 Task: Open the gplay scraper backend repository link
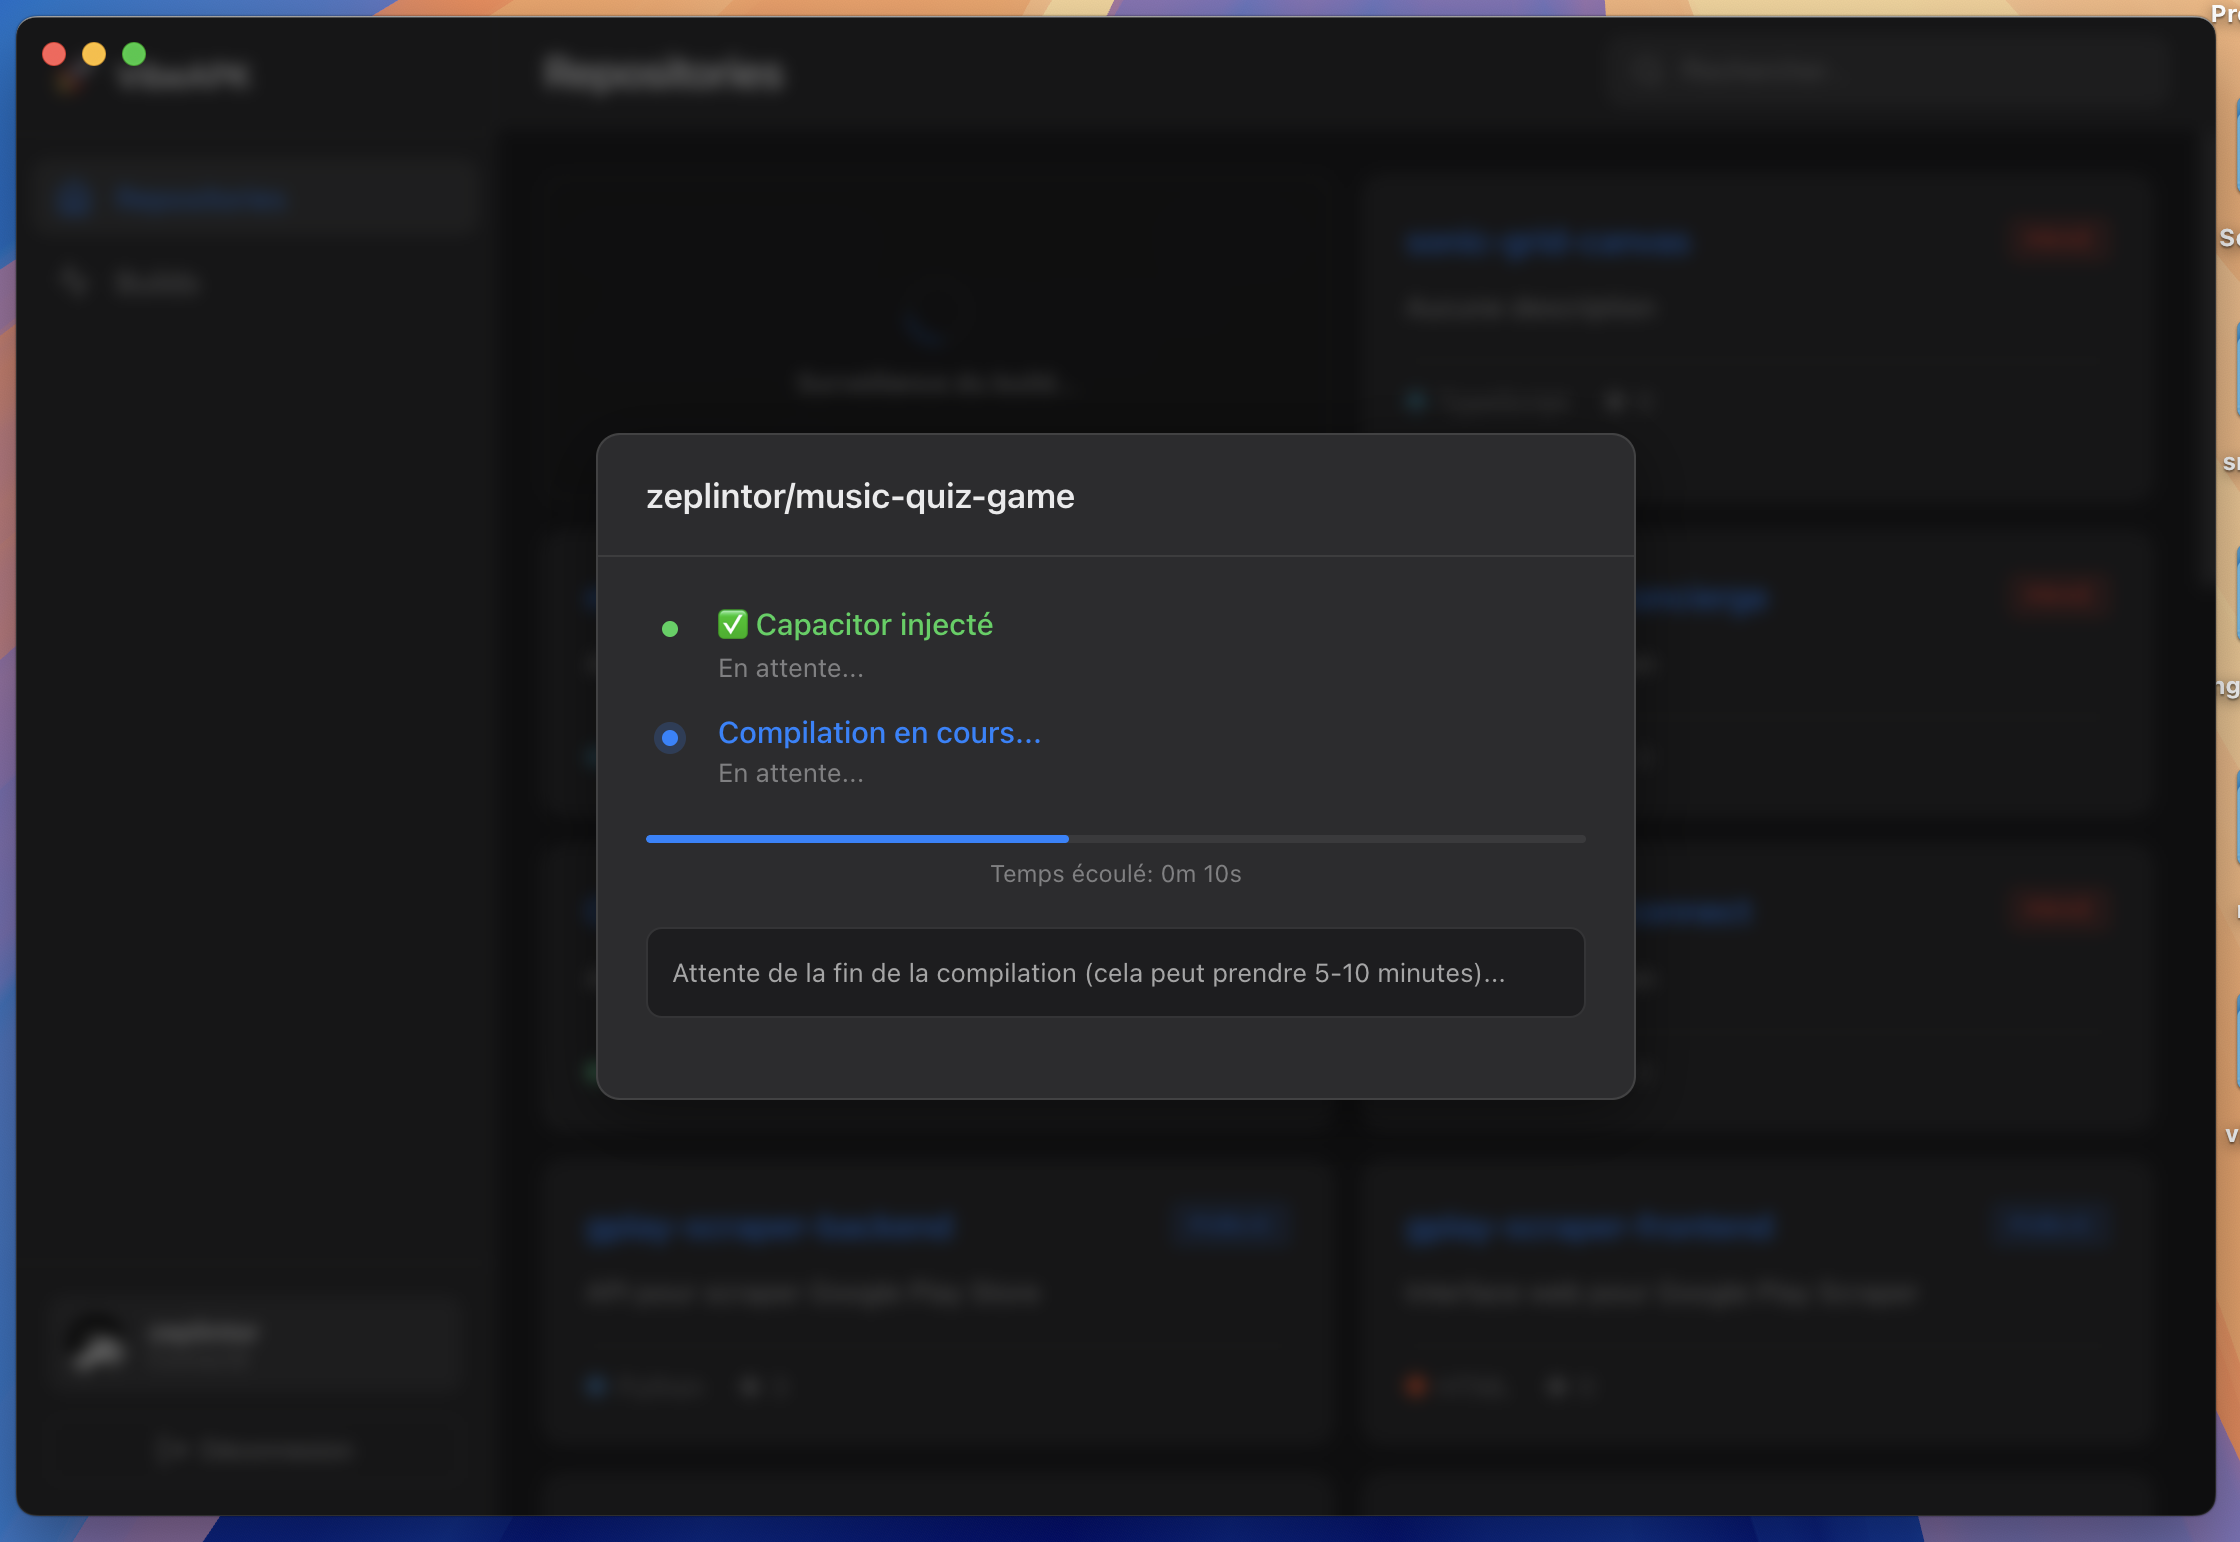(770, 1228)
